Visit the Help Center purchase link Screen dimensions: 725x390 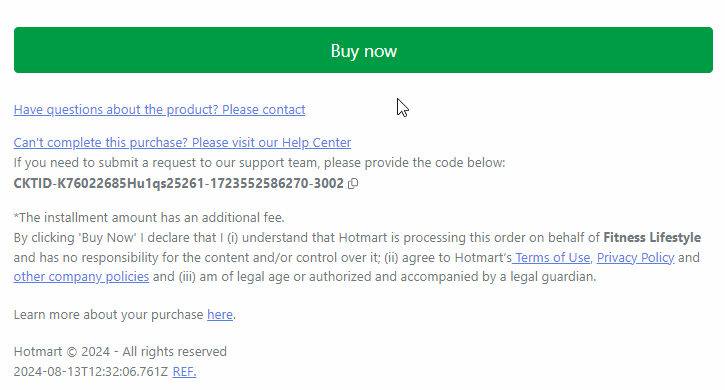pyautogui.click(x=182, y=142)
